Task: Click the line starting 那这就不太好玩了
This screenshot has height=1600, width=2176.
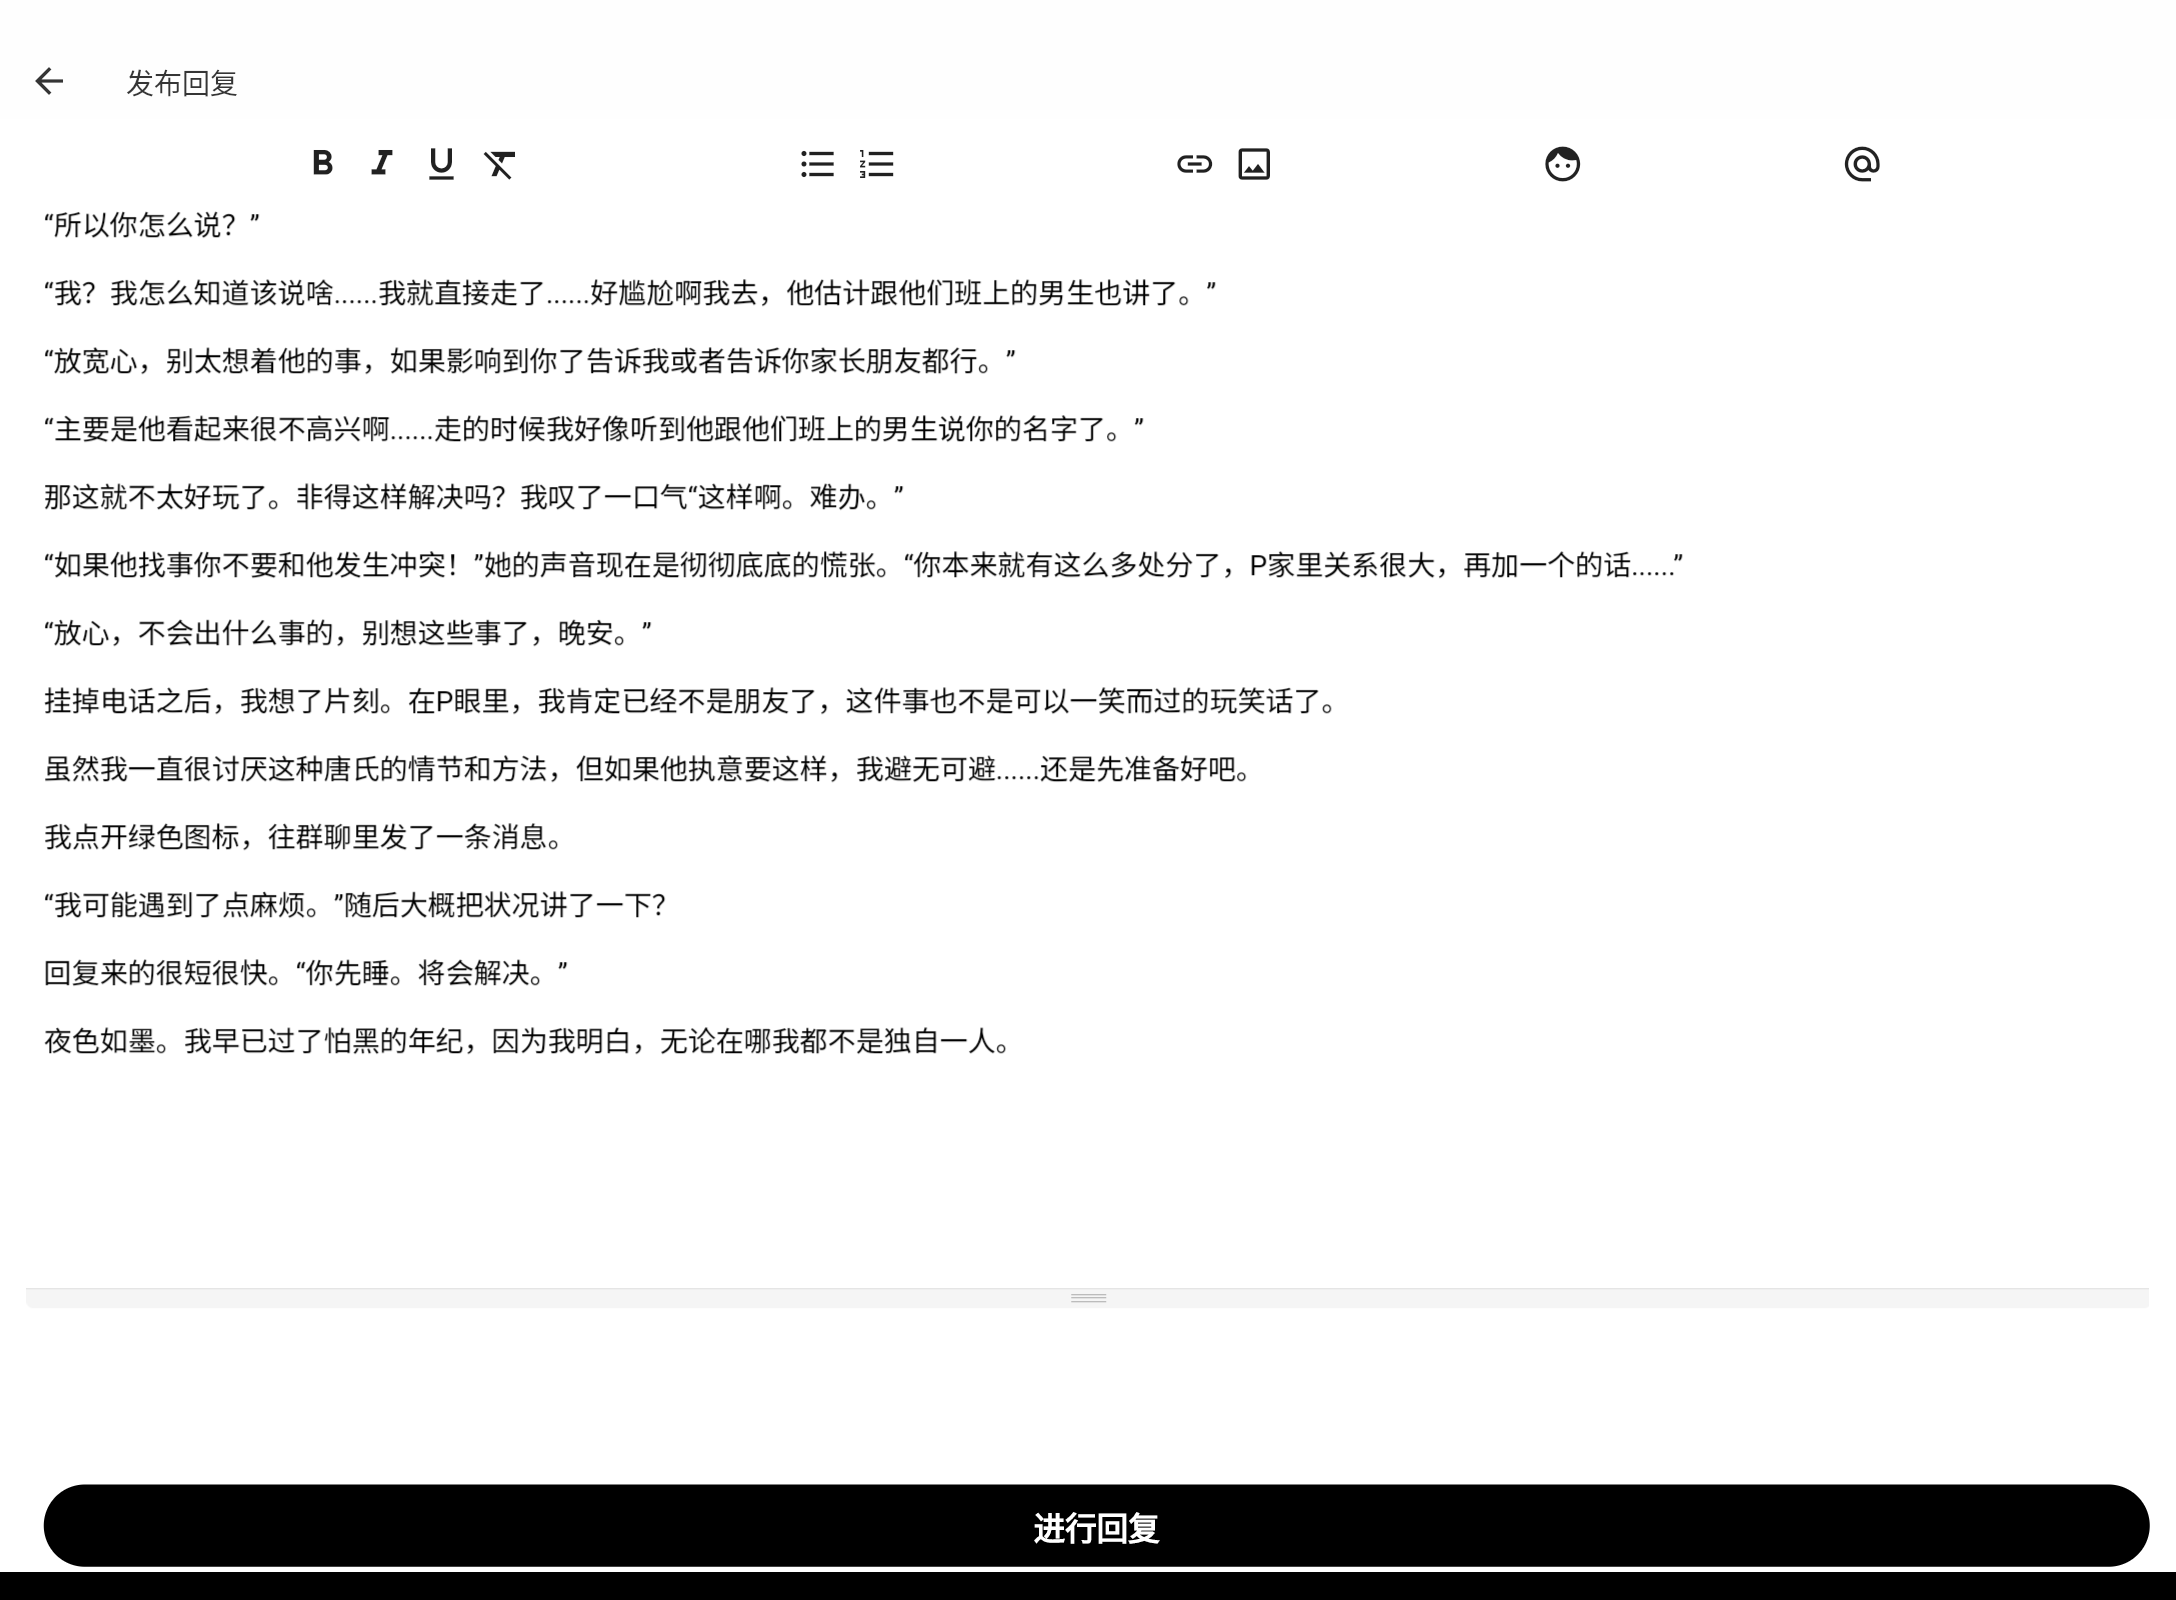Action: tap(474, 497)
